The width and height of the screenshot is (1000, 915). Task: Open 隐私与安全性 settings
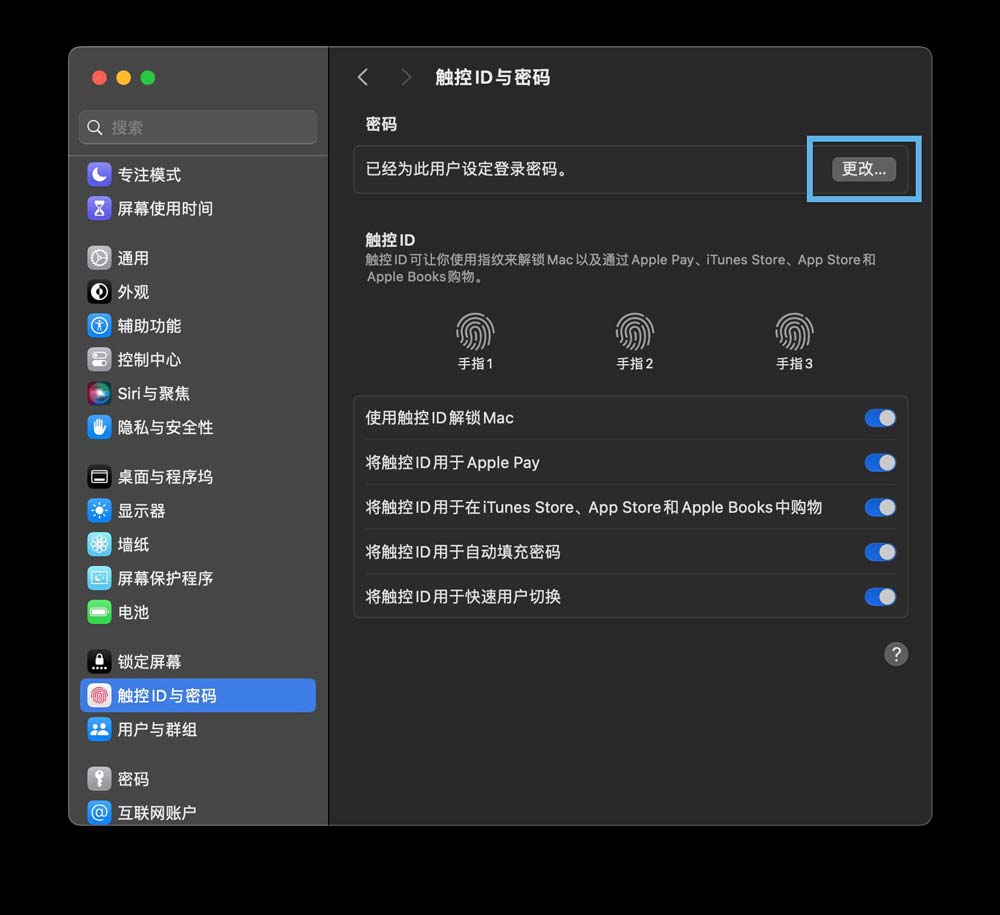(x=165, y=427)
